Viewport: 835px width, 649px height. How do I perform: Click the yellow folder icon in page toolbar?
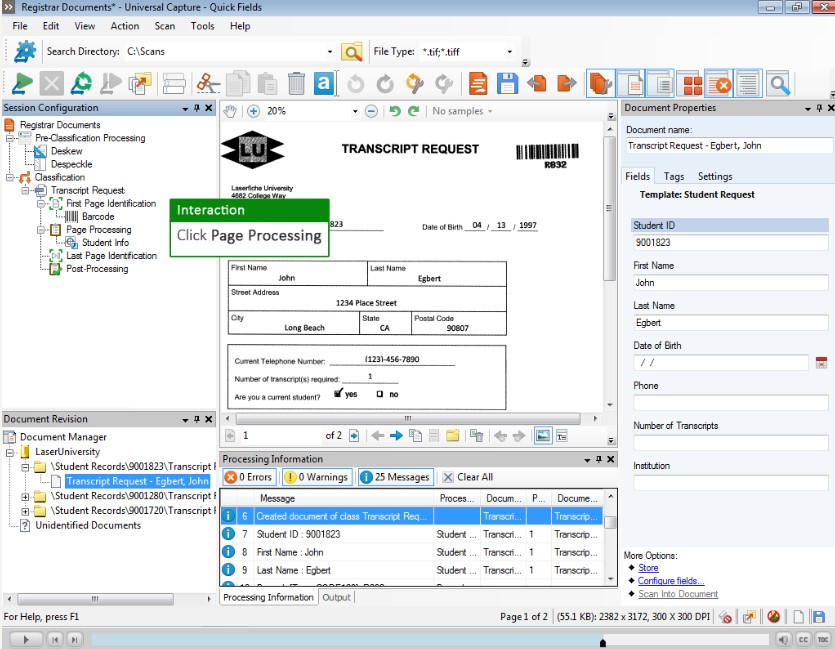tap(453, 436)
